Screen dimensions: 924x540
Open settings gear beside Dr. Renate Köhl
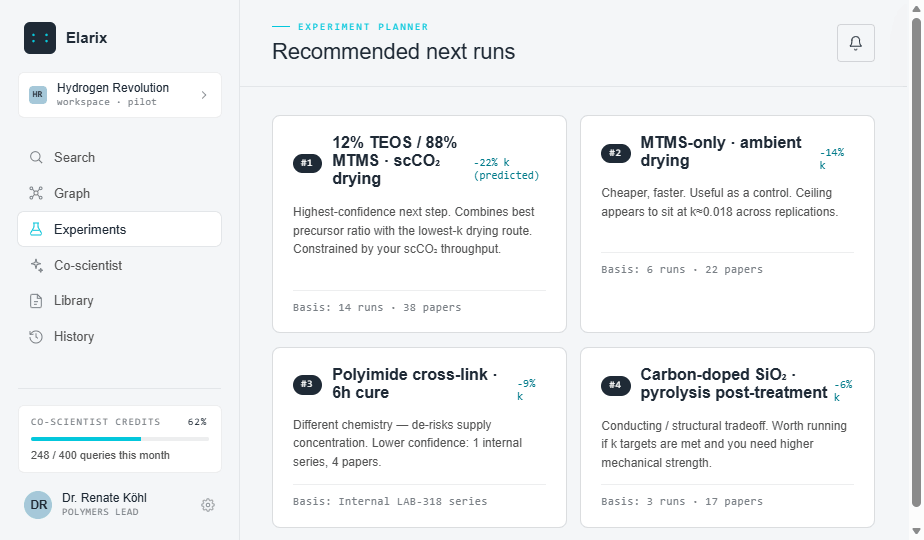207,505
